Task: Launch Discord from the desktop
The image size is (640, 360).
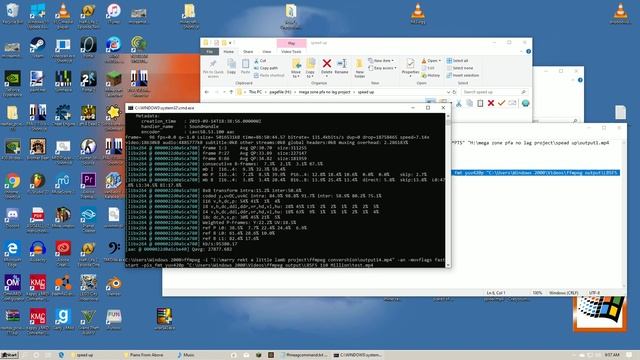Action: pos(13,218)
